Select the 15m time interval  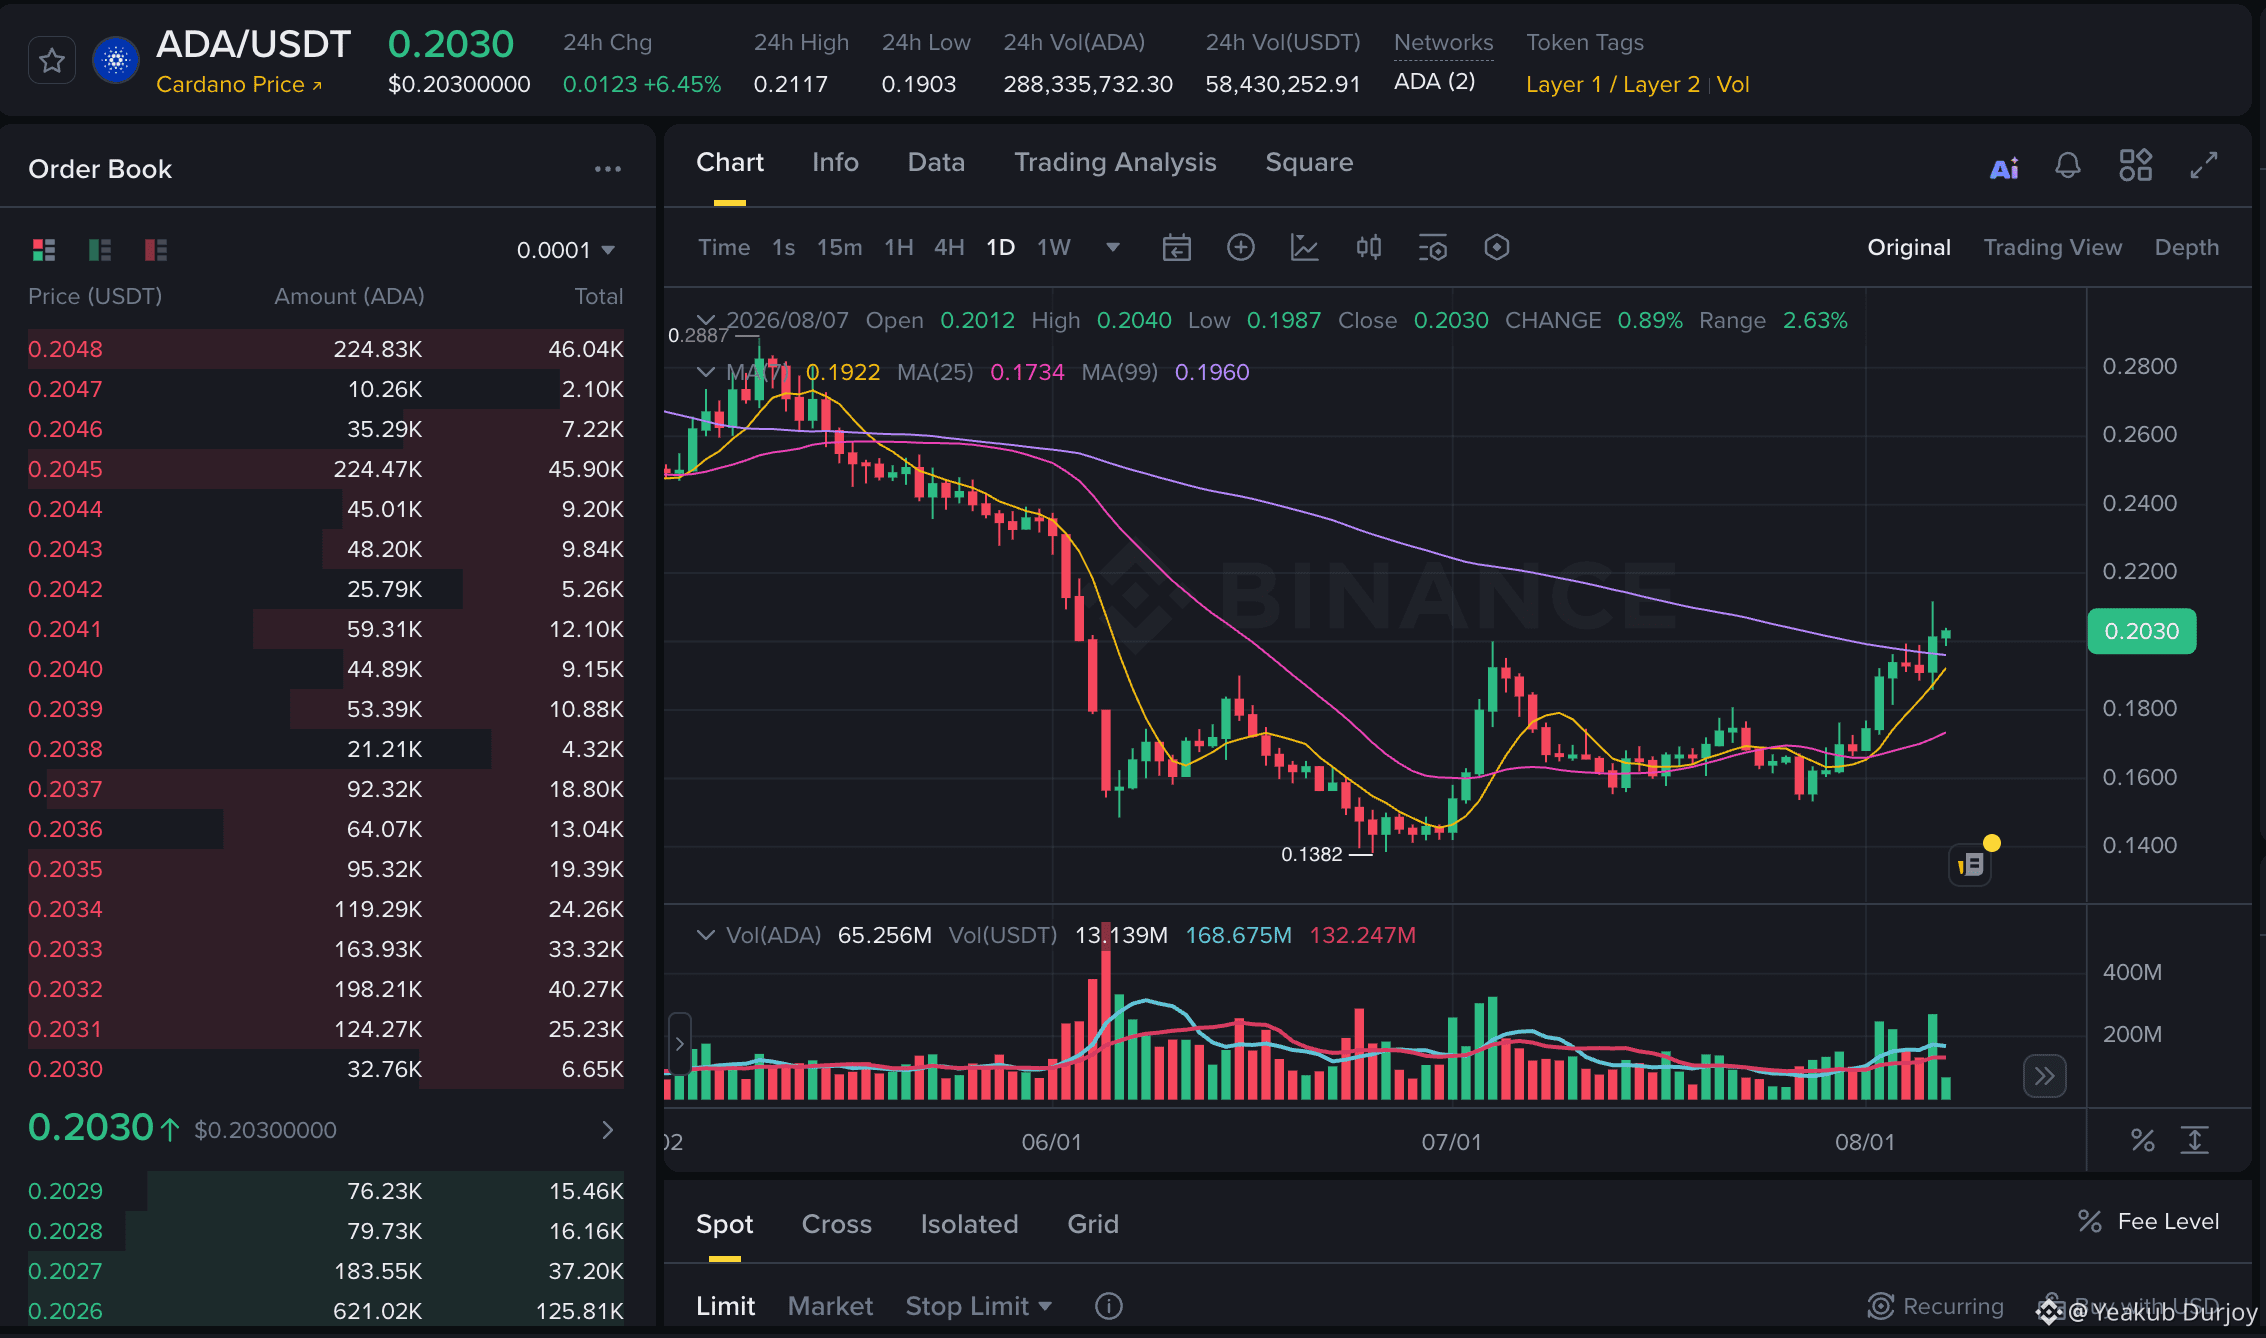tap(839, 247)
